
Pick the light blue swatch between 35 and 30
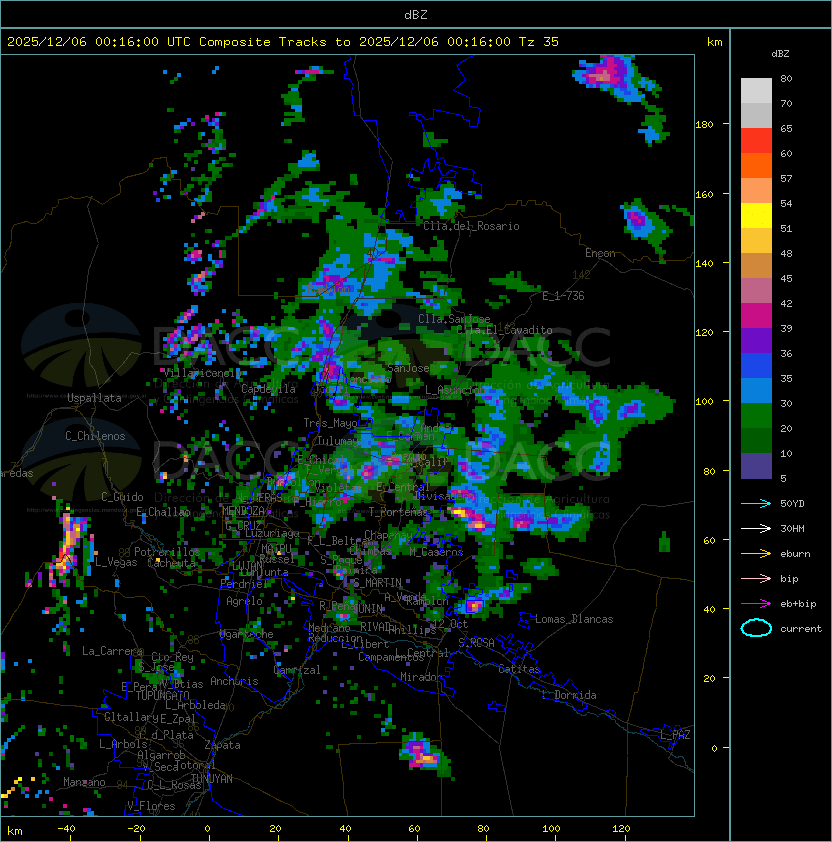[756, 391]
